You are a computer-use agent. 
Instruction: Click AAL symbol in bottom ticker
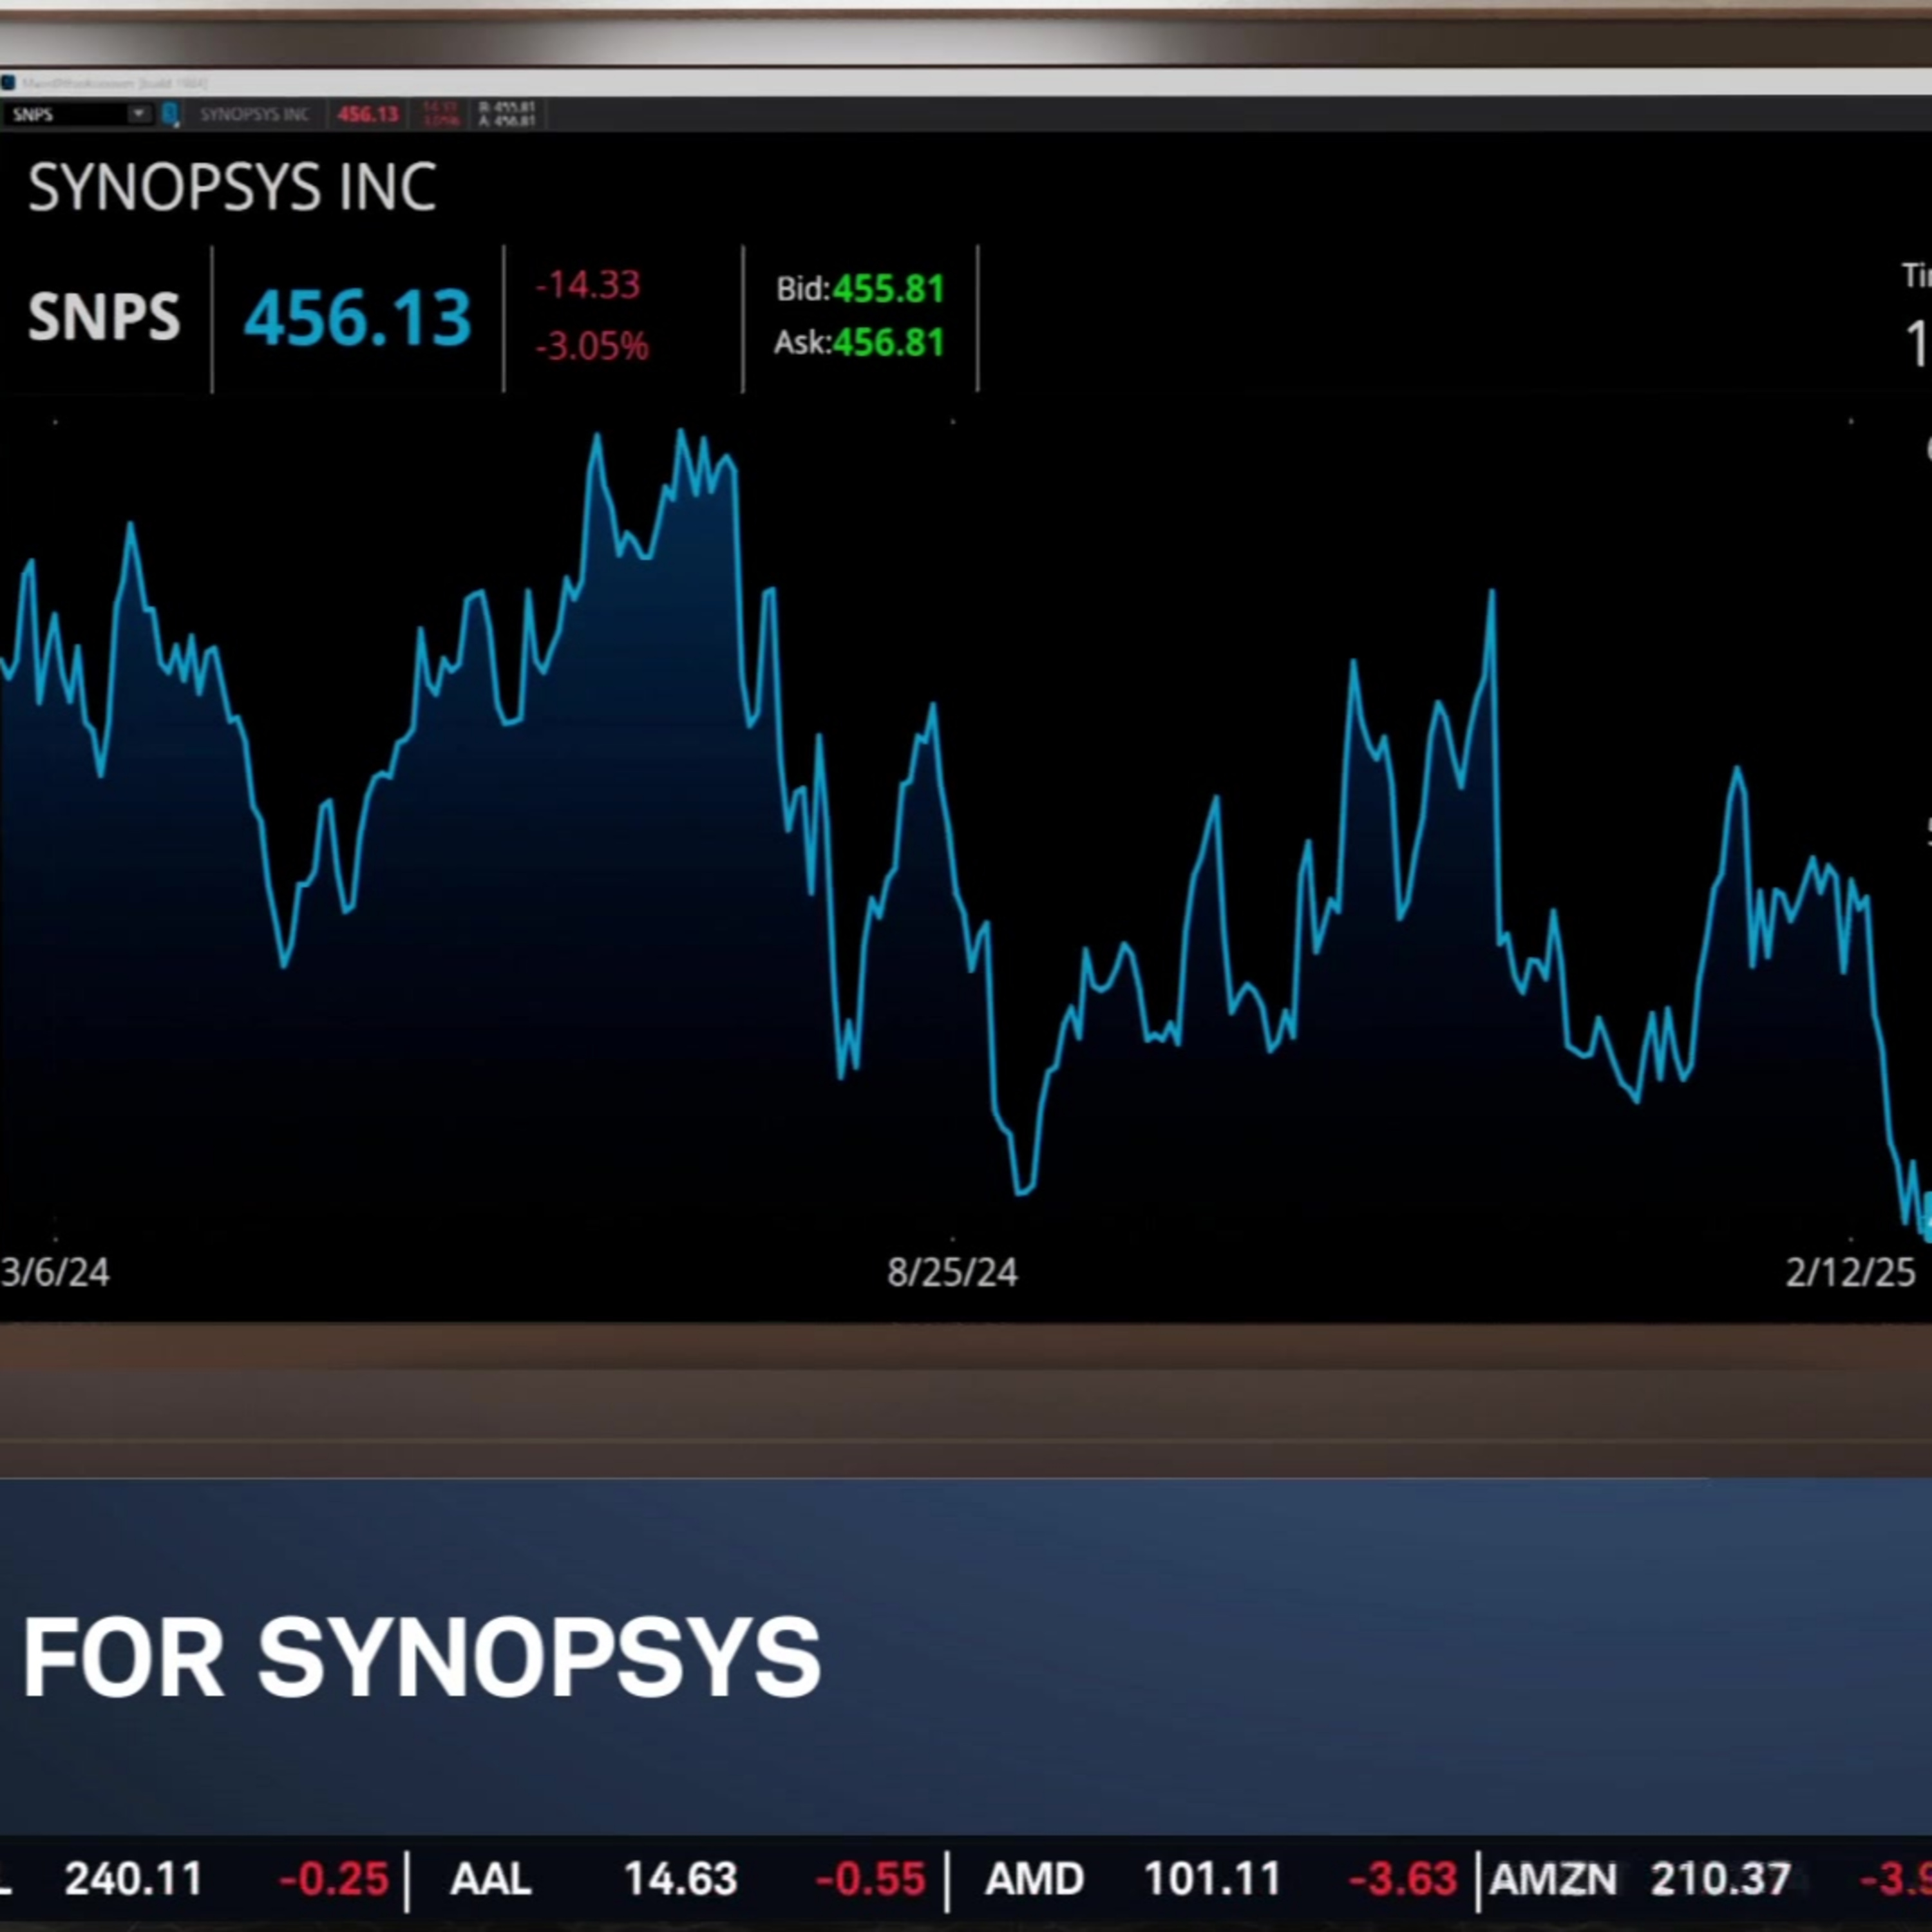pyautogui.click(x=490, y=1879)
